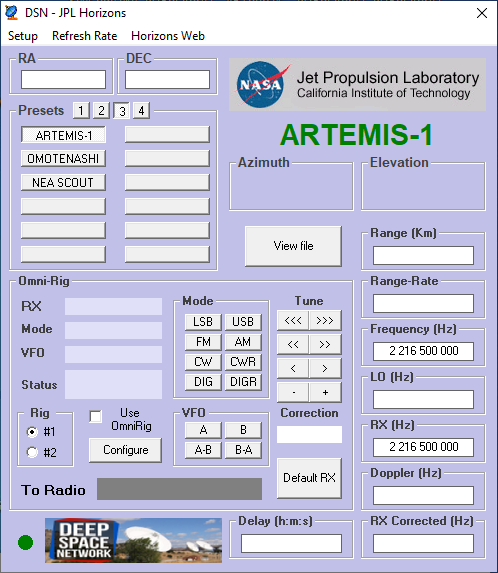Open the Setup menu
Viewport: 498px width, 573px height.
coord(23,36)
